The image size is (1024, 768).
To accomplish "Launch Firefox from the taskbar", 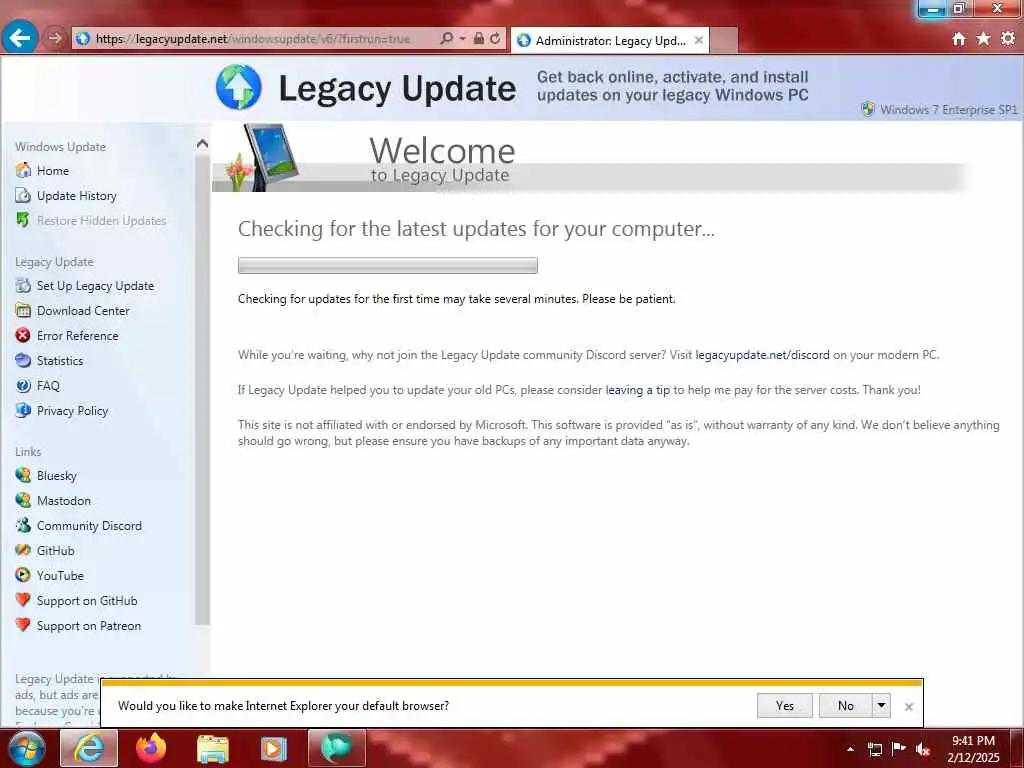I will (151, 748).
